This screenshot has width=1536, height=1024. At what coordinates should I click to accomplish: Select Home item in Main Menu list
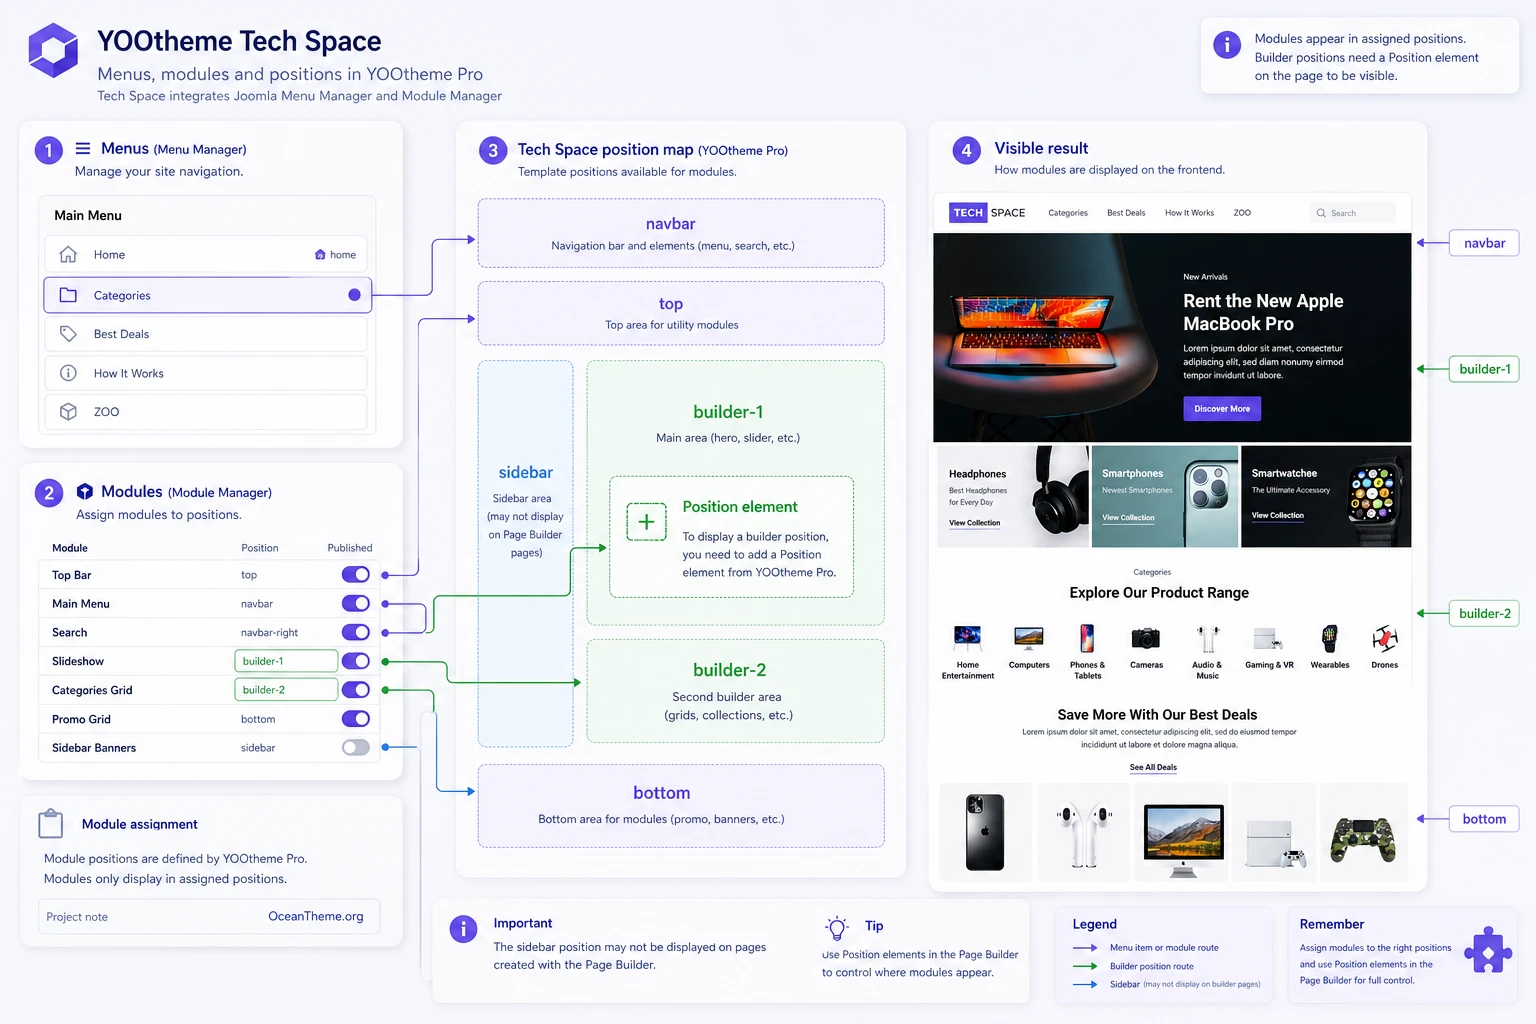[206, 254]
